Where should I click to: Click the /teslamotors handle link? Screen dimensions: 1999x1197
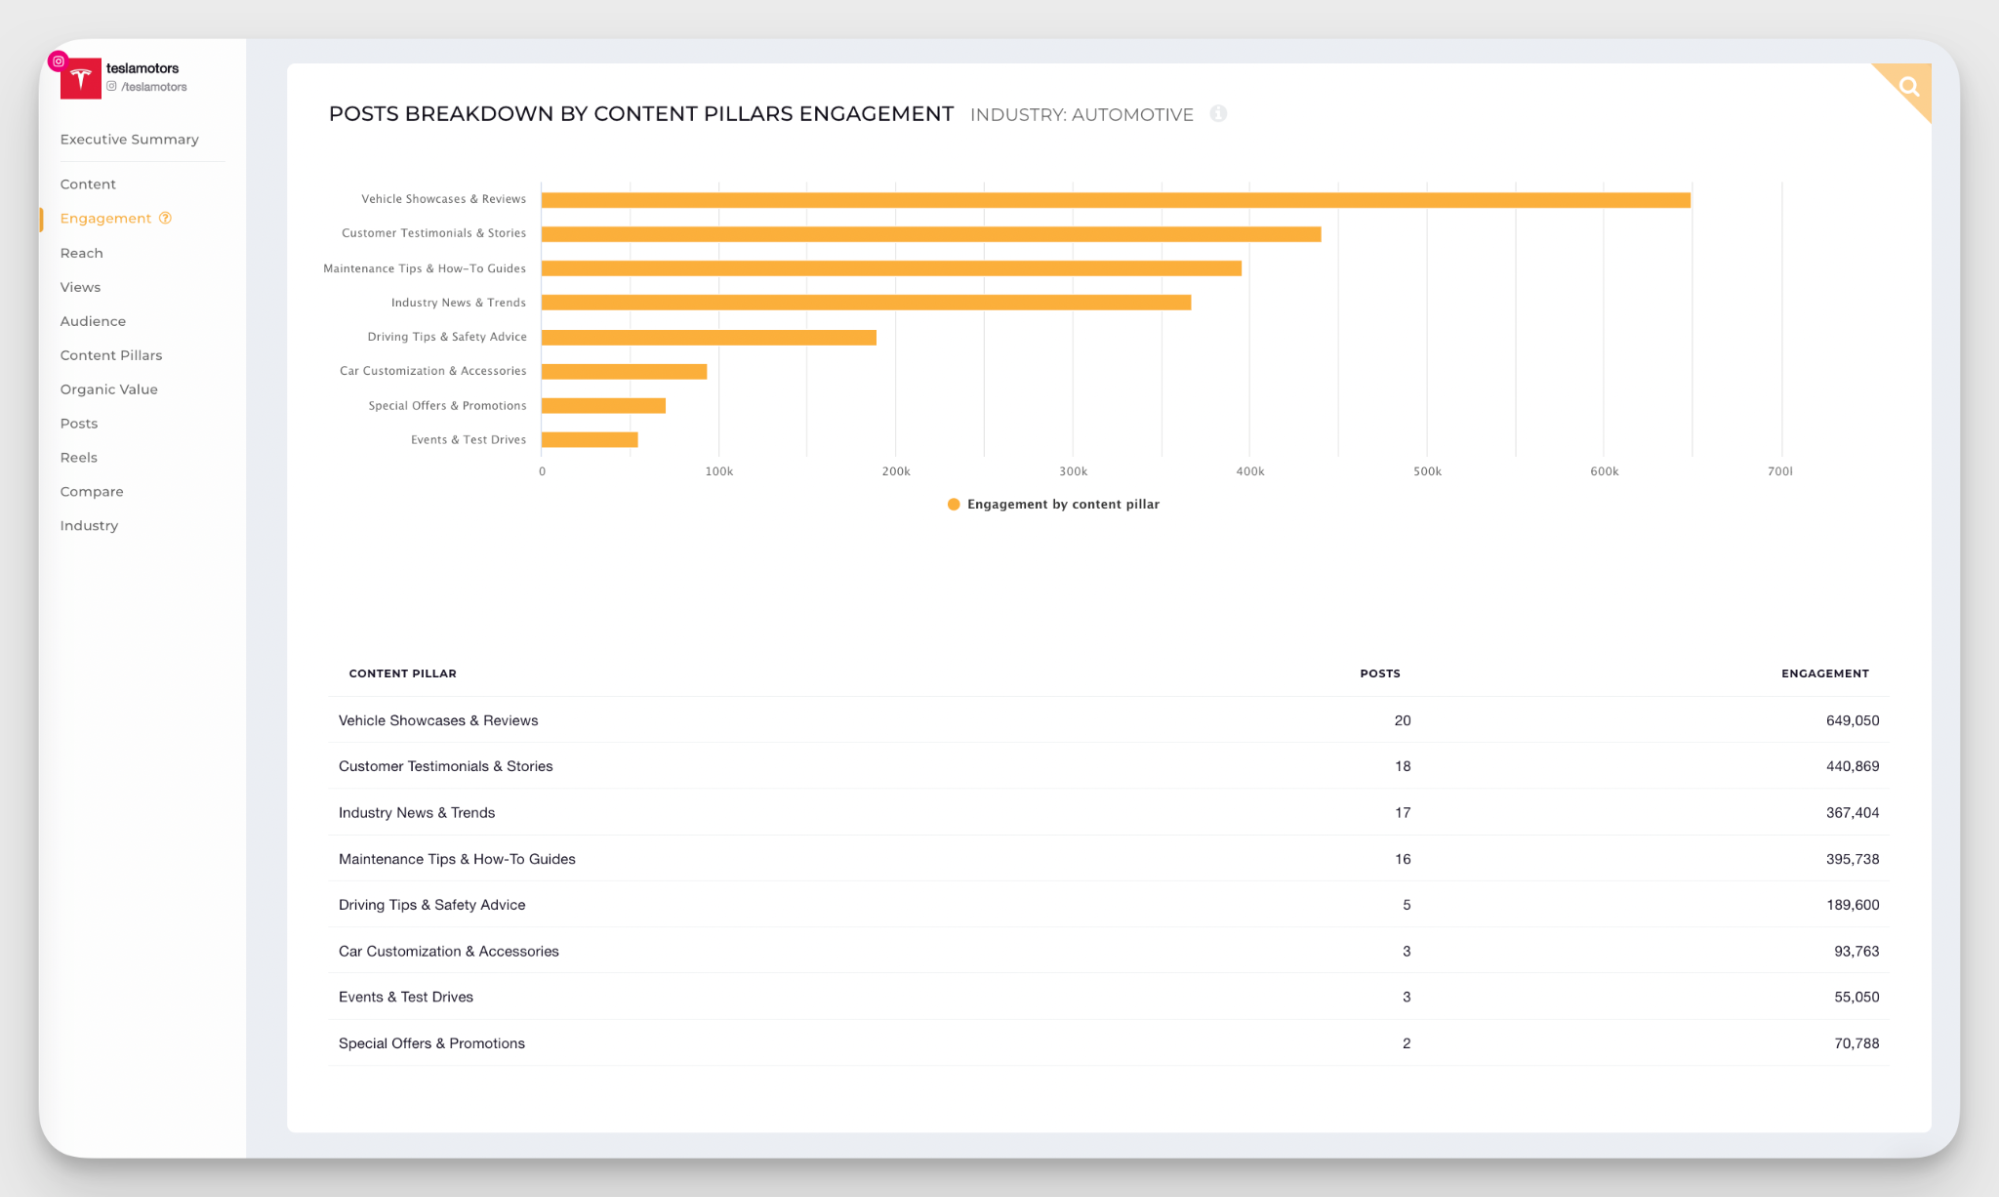pyautogui.click(x=155, y=86)
